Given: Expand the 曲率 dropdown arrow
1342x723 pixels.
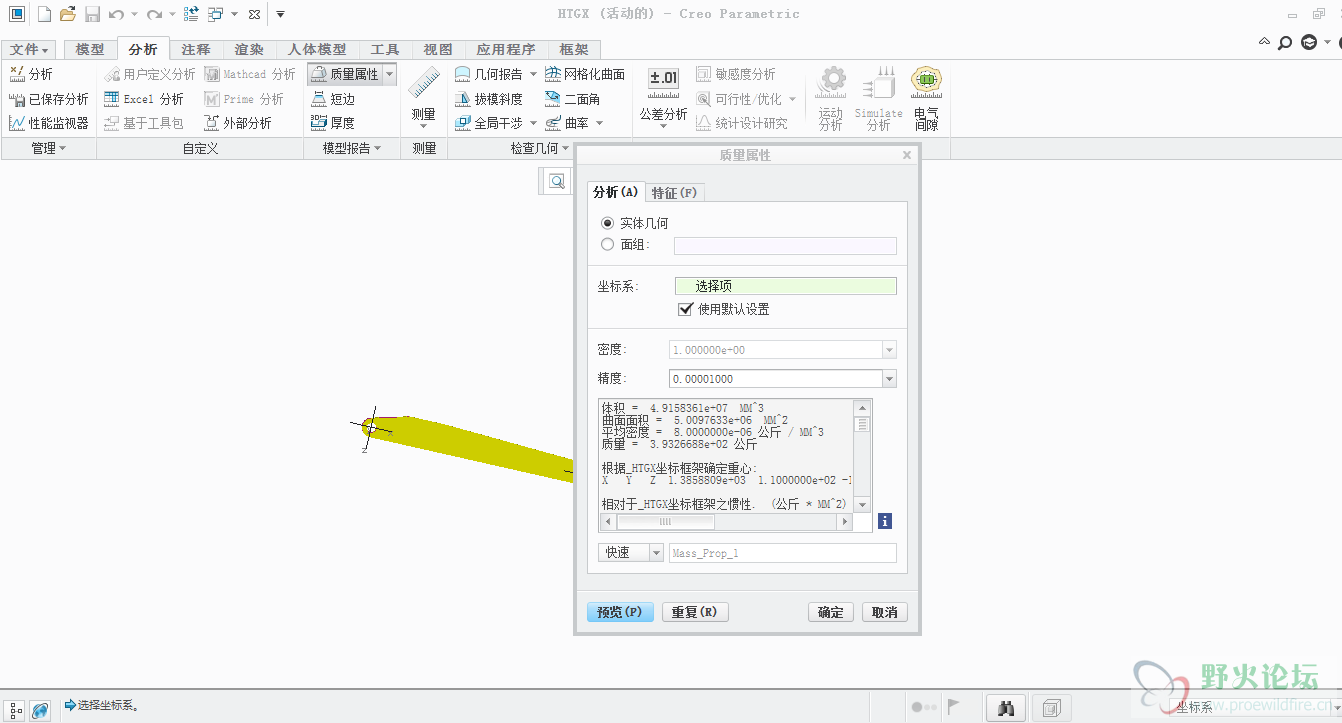Looking at the screenshot, I should (x=599, y=123).
